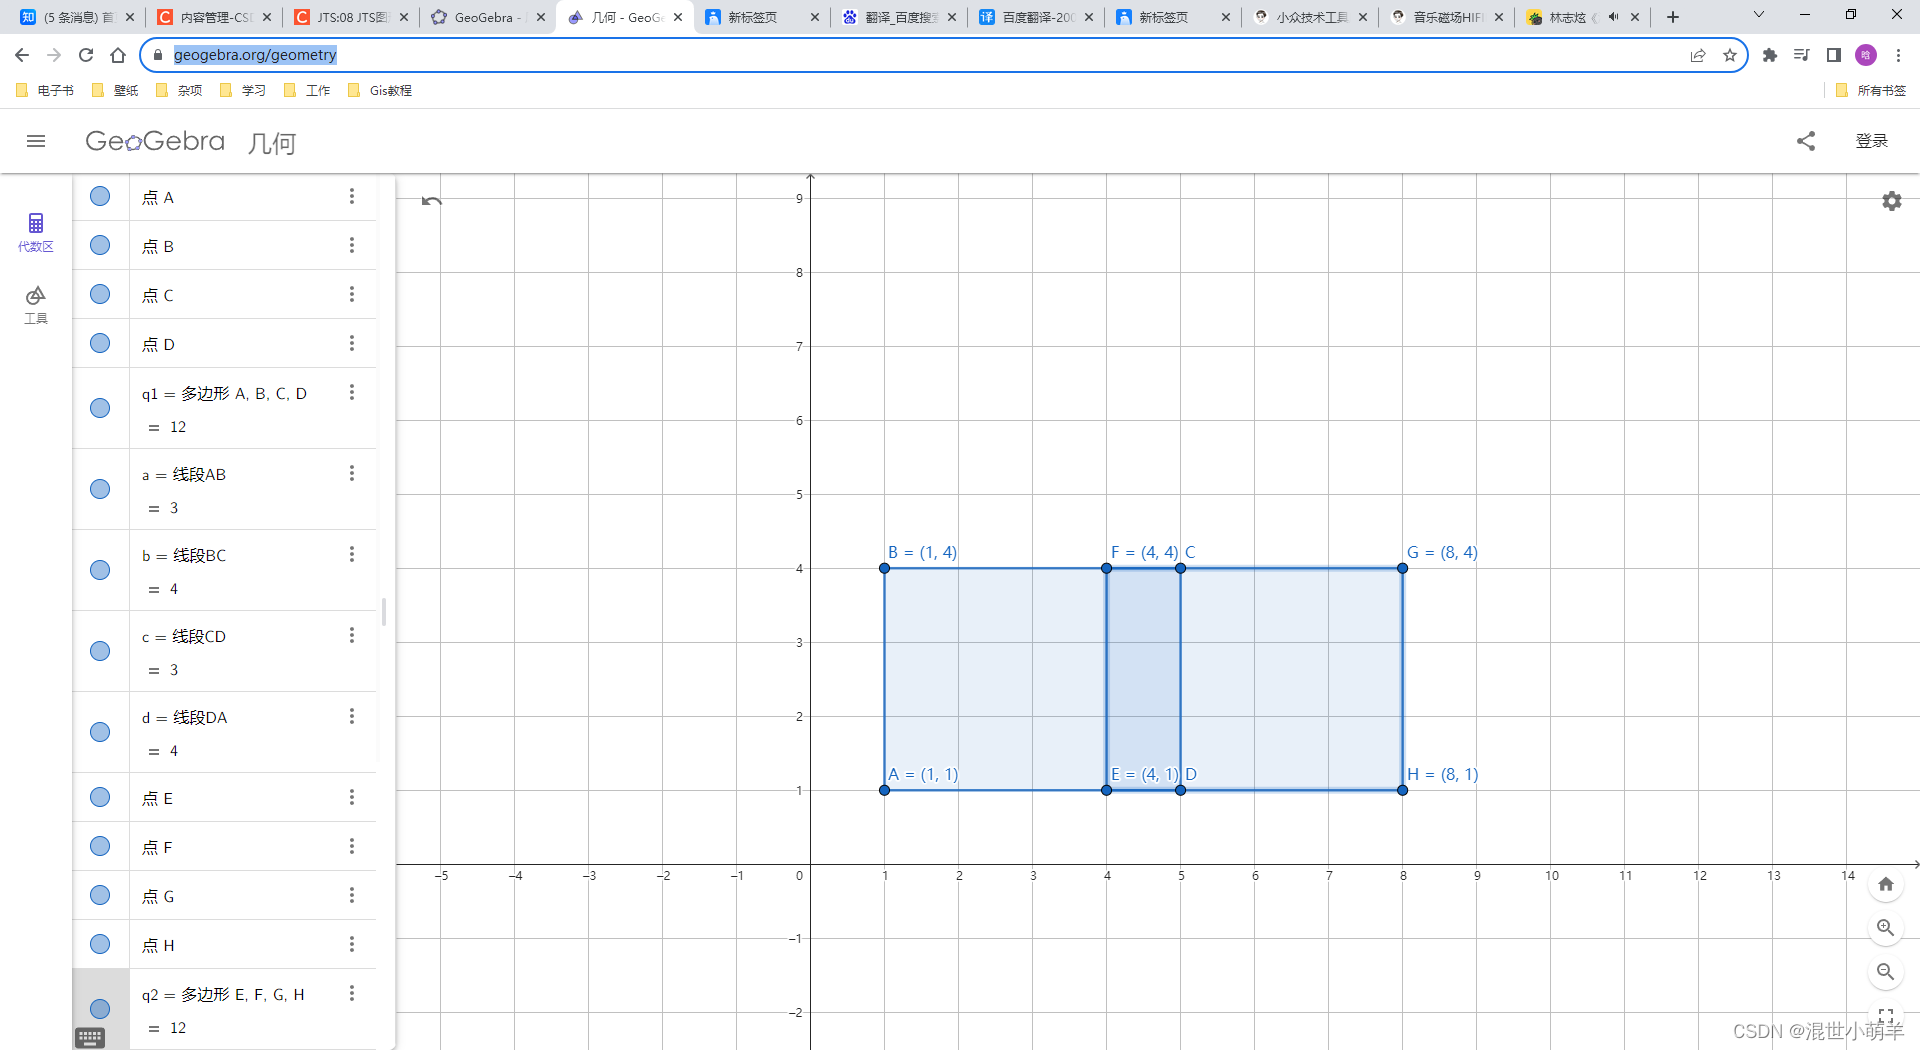Toggle visibility of polygon q2
The height and width of the screenshot is (1050, 1920).
point(100,1009)
